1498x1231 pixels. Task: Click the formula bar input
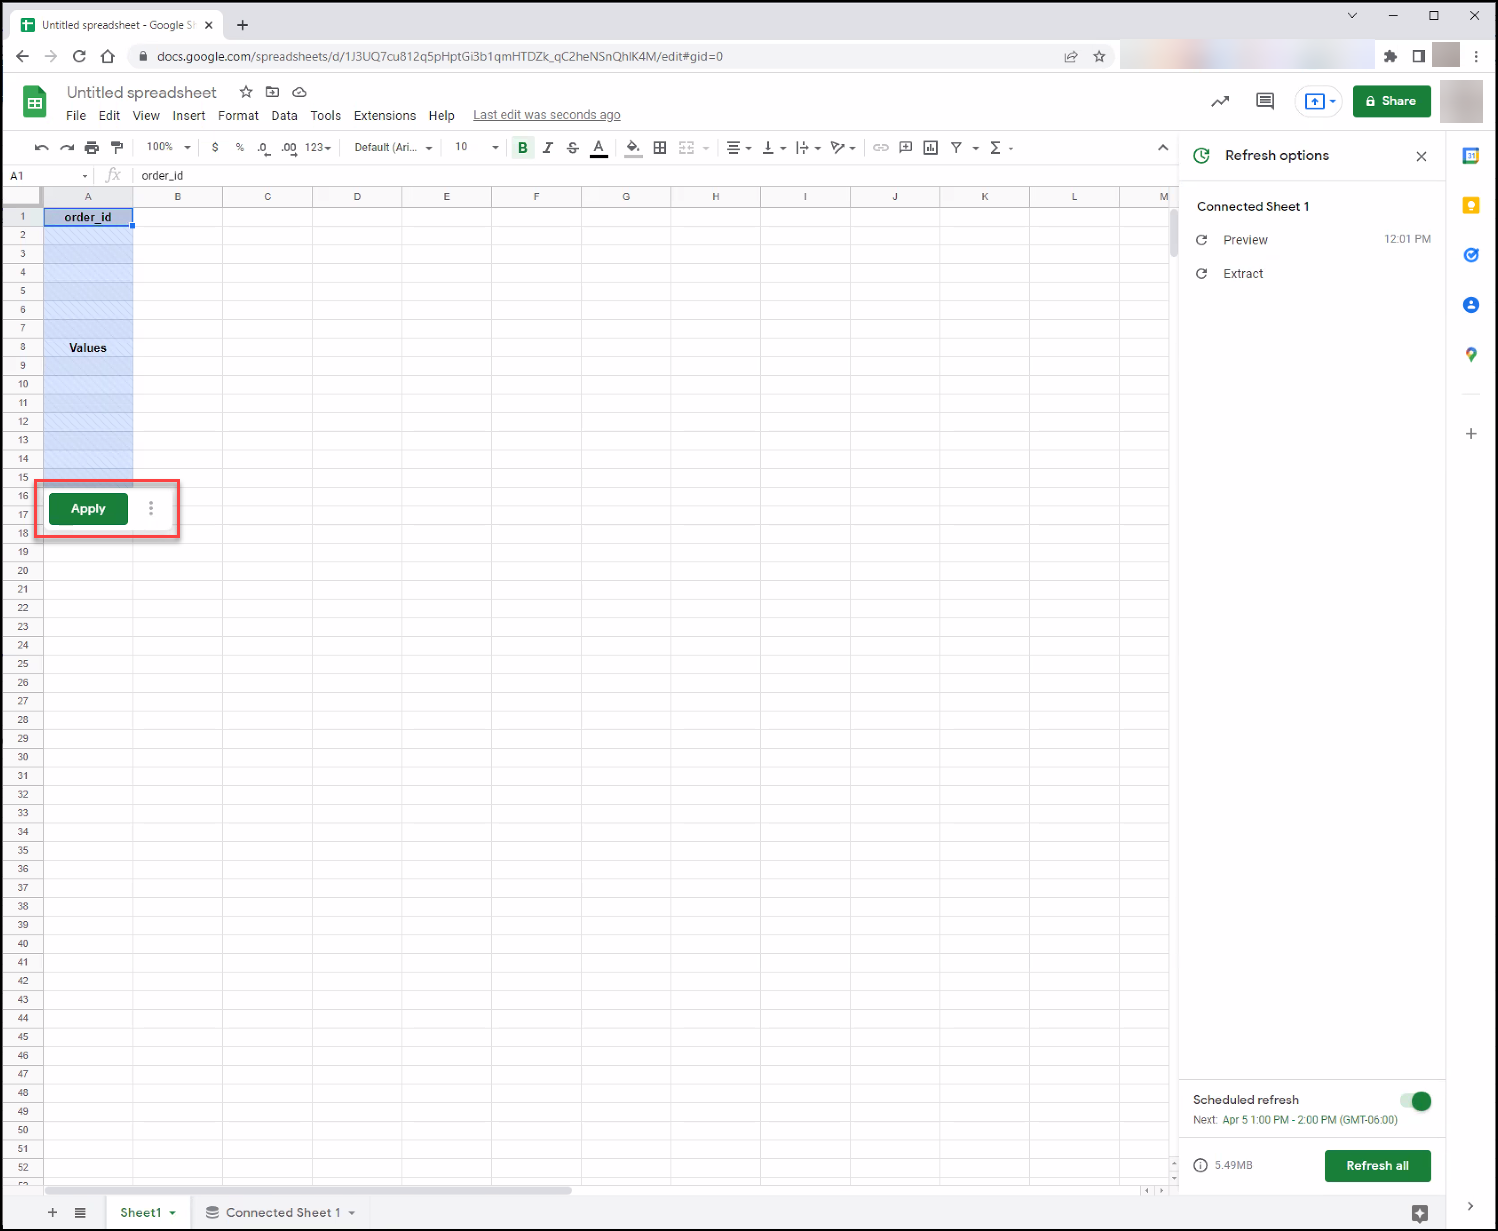(x=650, y=175)
